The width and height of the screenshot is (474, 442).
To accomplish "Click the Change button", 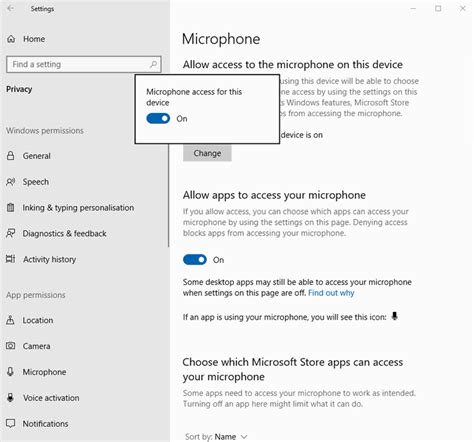I will click(x=207, y=153).
